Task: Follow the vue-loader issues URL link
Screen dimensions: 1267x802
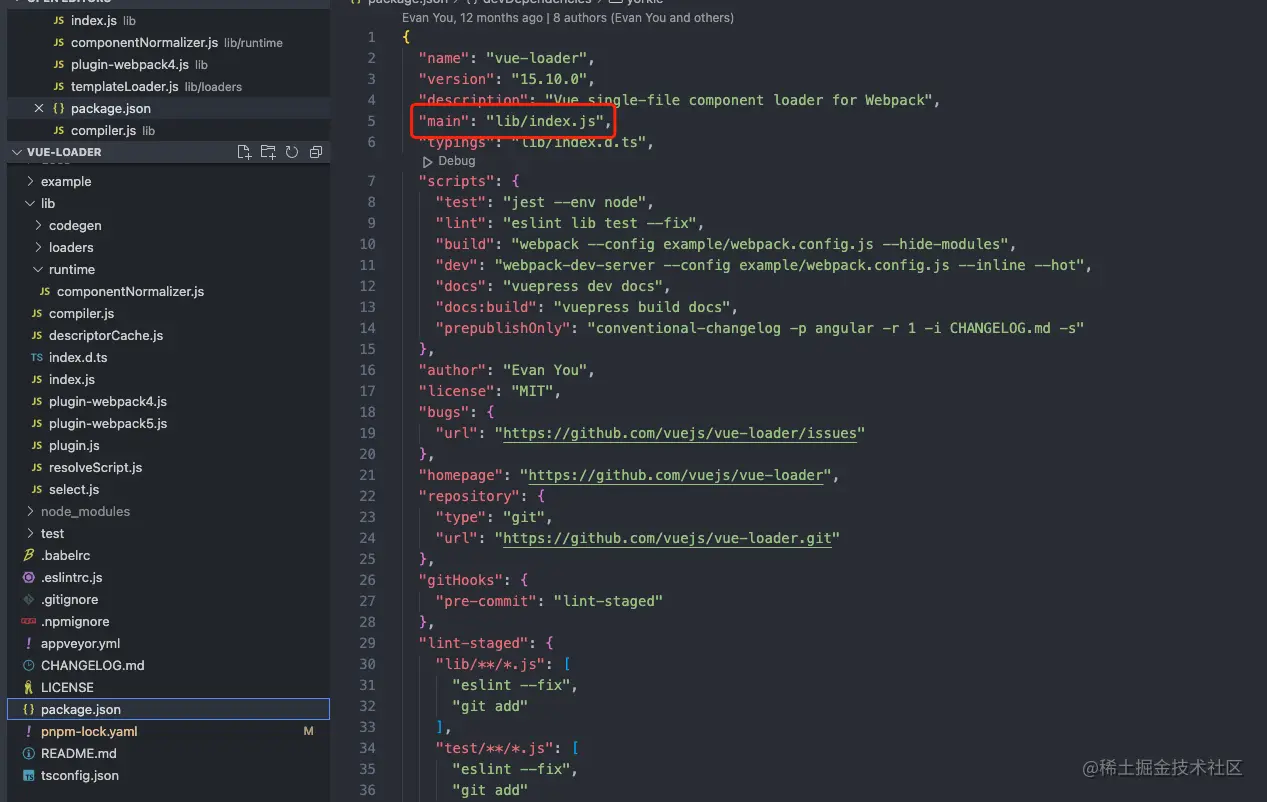Action: pos(679,433)
